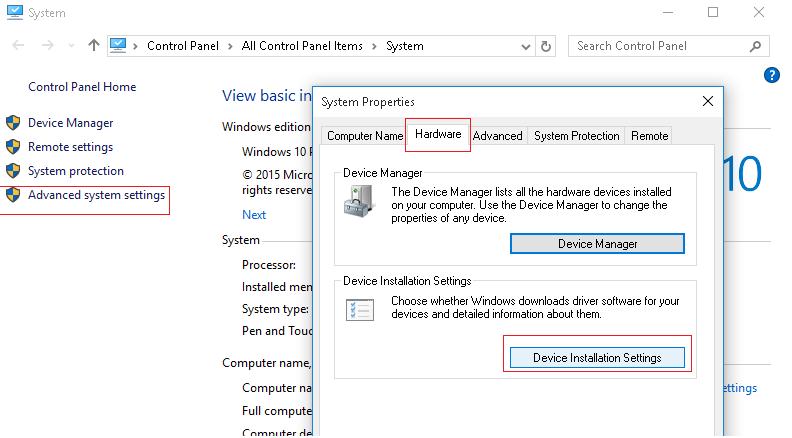Click the blue Help question mark icon

point(771,75)
